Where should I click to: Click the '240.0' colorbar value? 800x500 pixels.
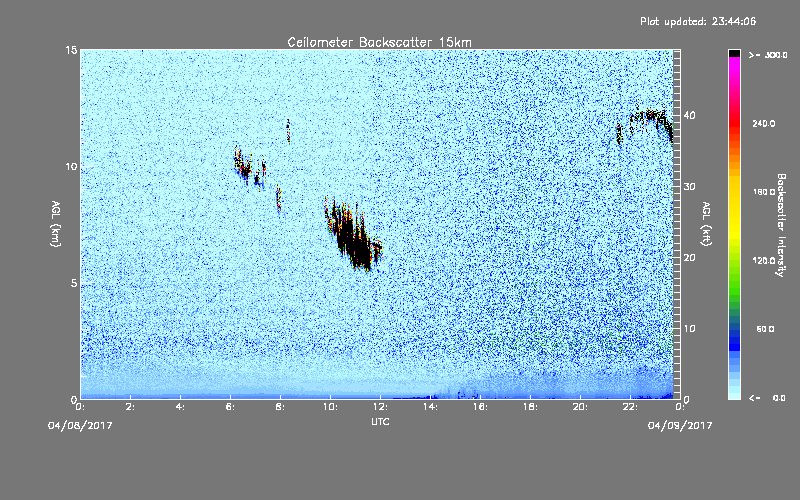click(764, 124)
